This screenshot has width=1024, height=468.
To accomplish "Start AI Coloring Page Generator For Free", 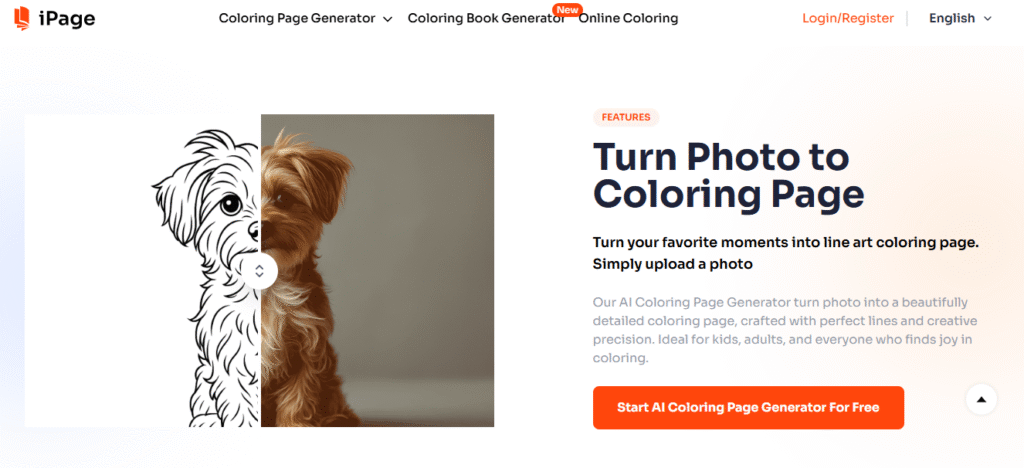I will click(x=748, y=408).
